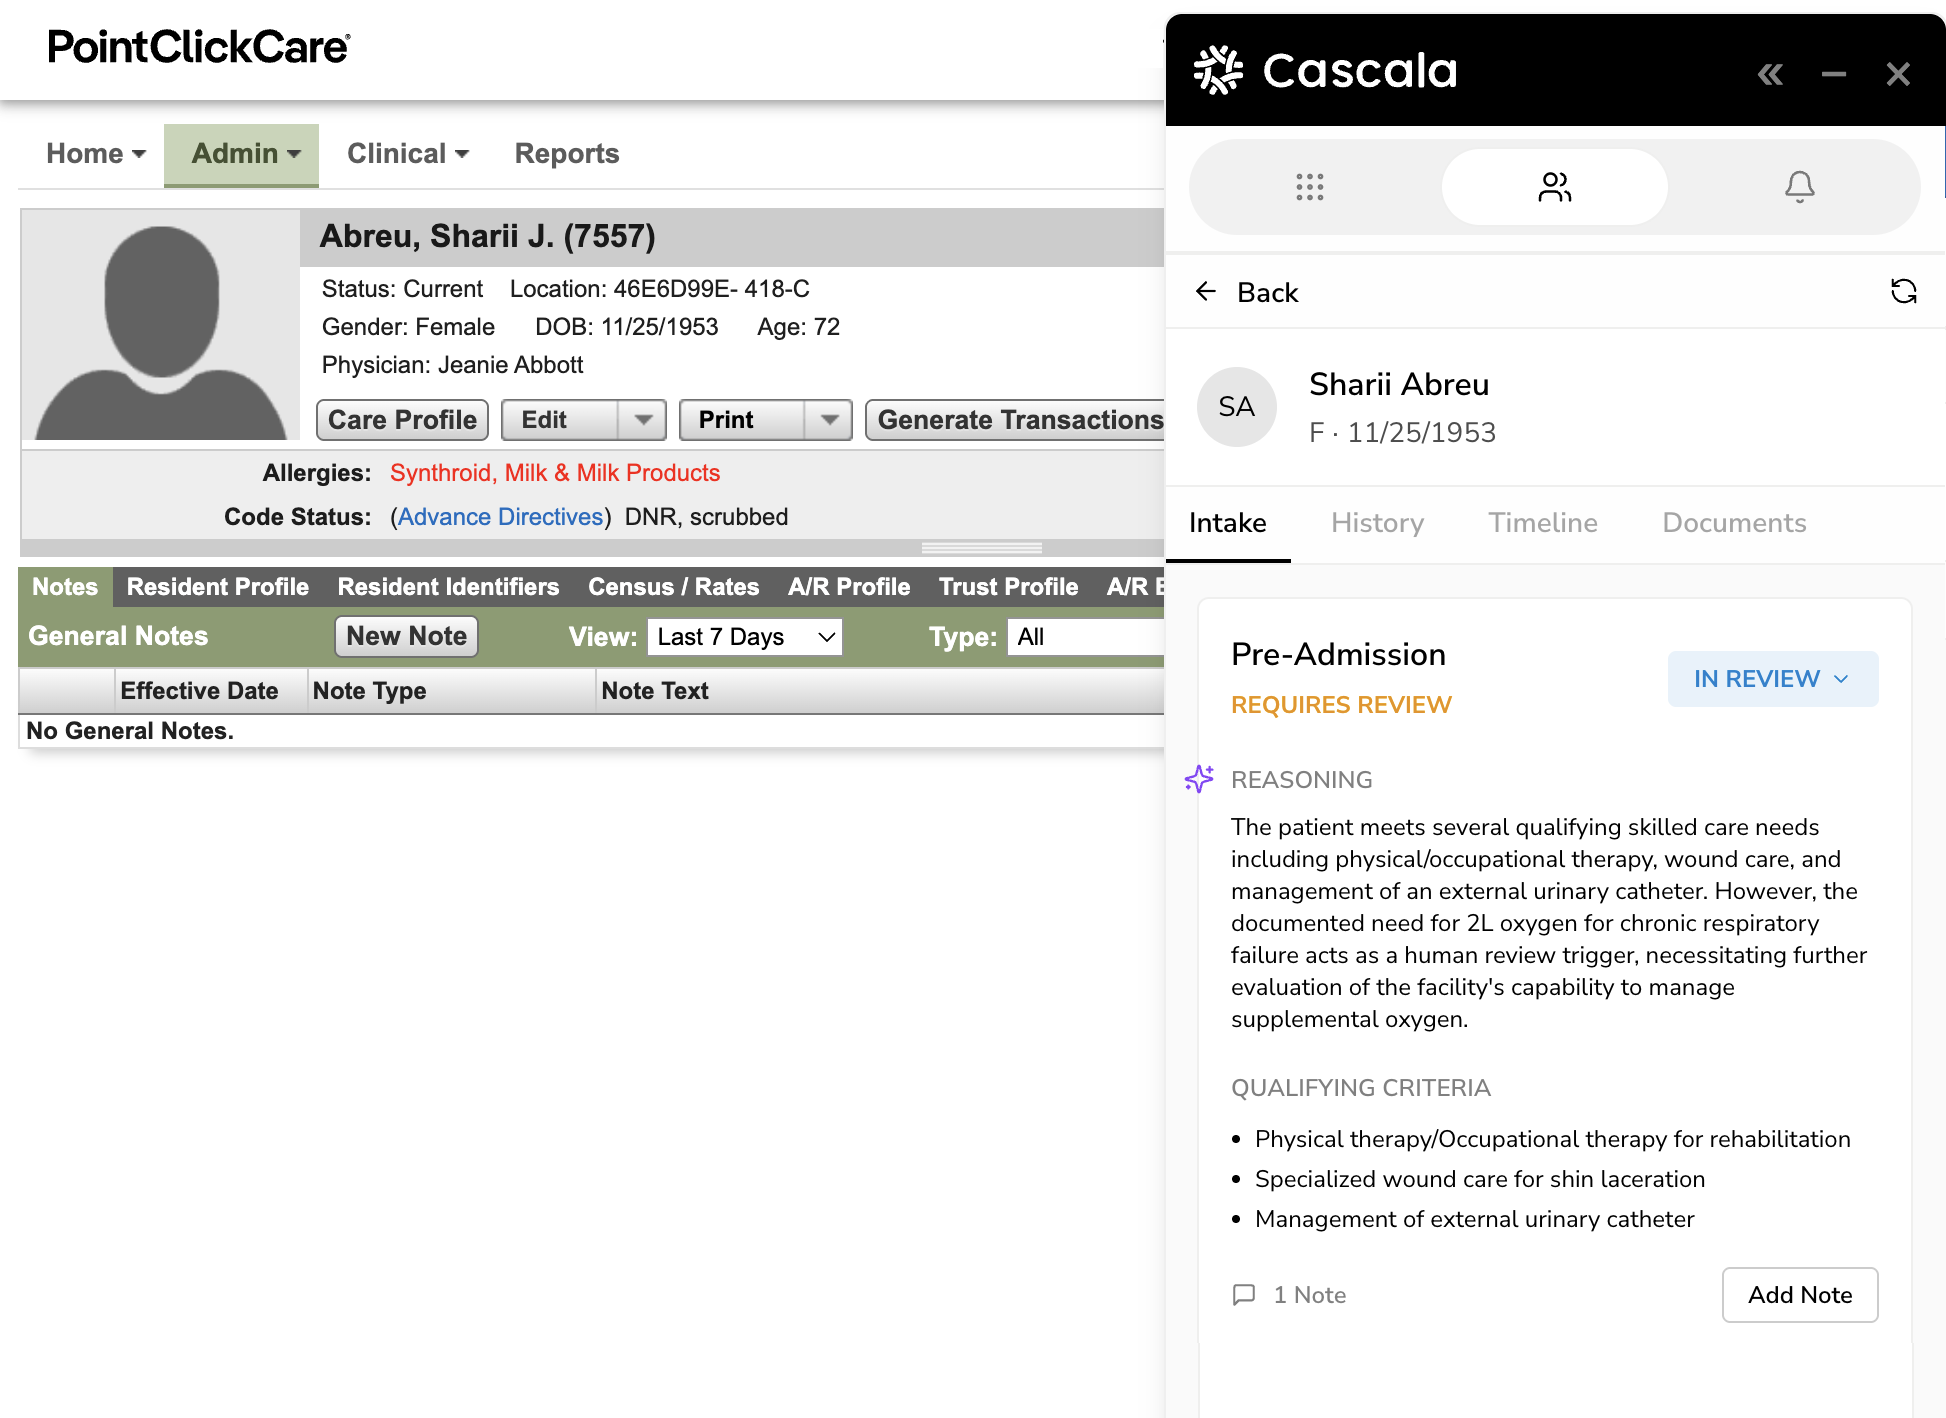Click the refresh icon beside Back
The height and width of the screenshot is (1418, 1946).
[1903, 291]
